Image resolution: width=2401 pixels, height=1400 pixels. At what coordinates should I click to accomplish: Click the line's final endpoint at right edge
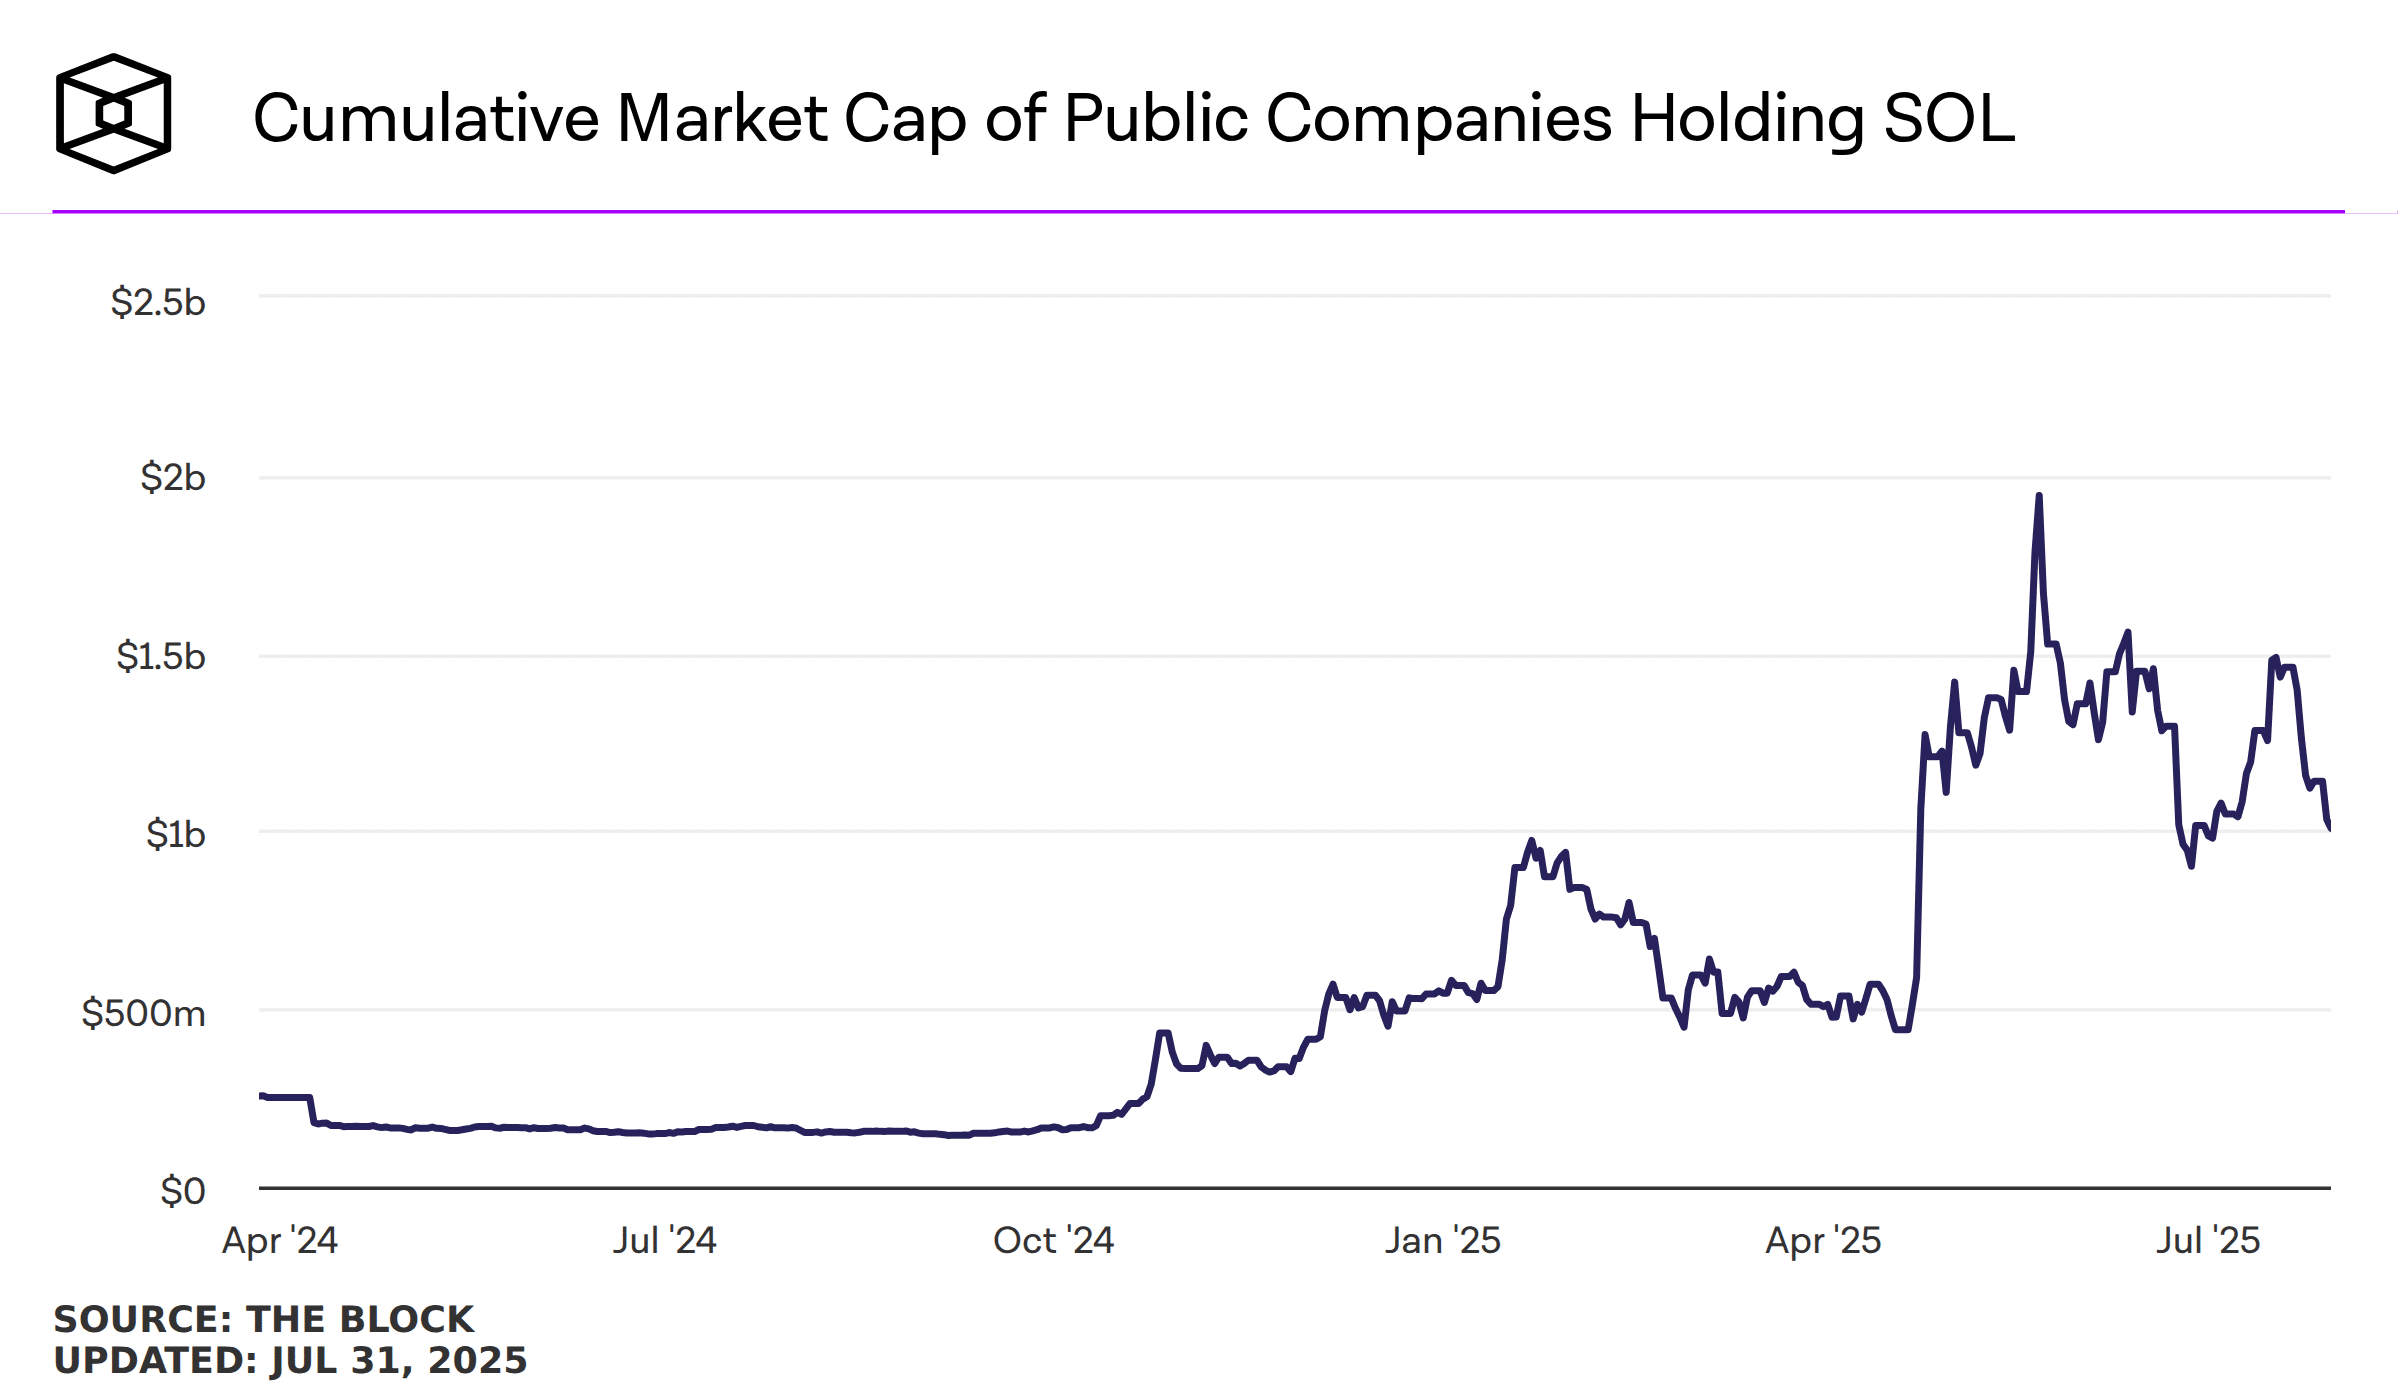[2329, 827]
